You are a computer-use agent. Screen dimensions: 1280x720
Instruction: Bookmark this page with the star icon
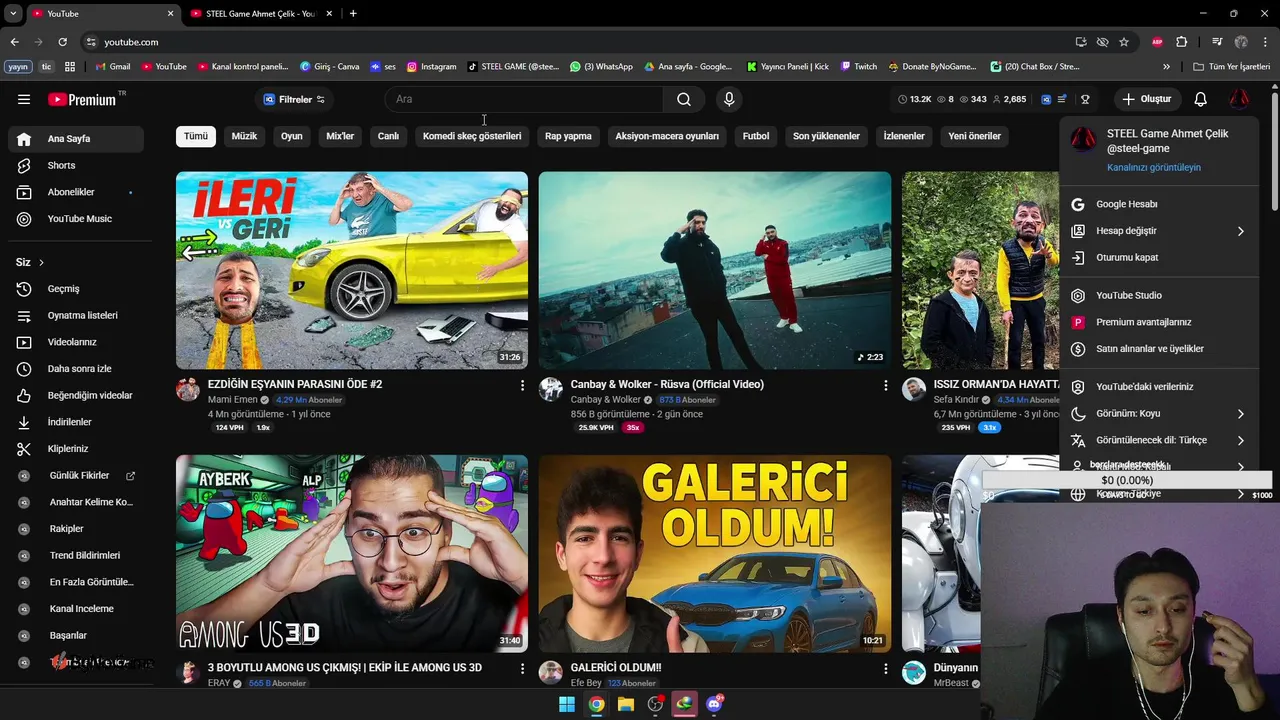[x=1124, y=42]
